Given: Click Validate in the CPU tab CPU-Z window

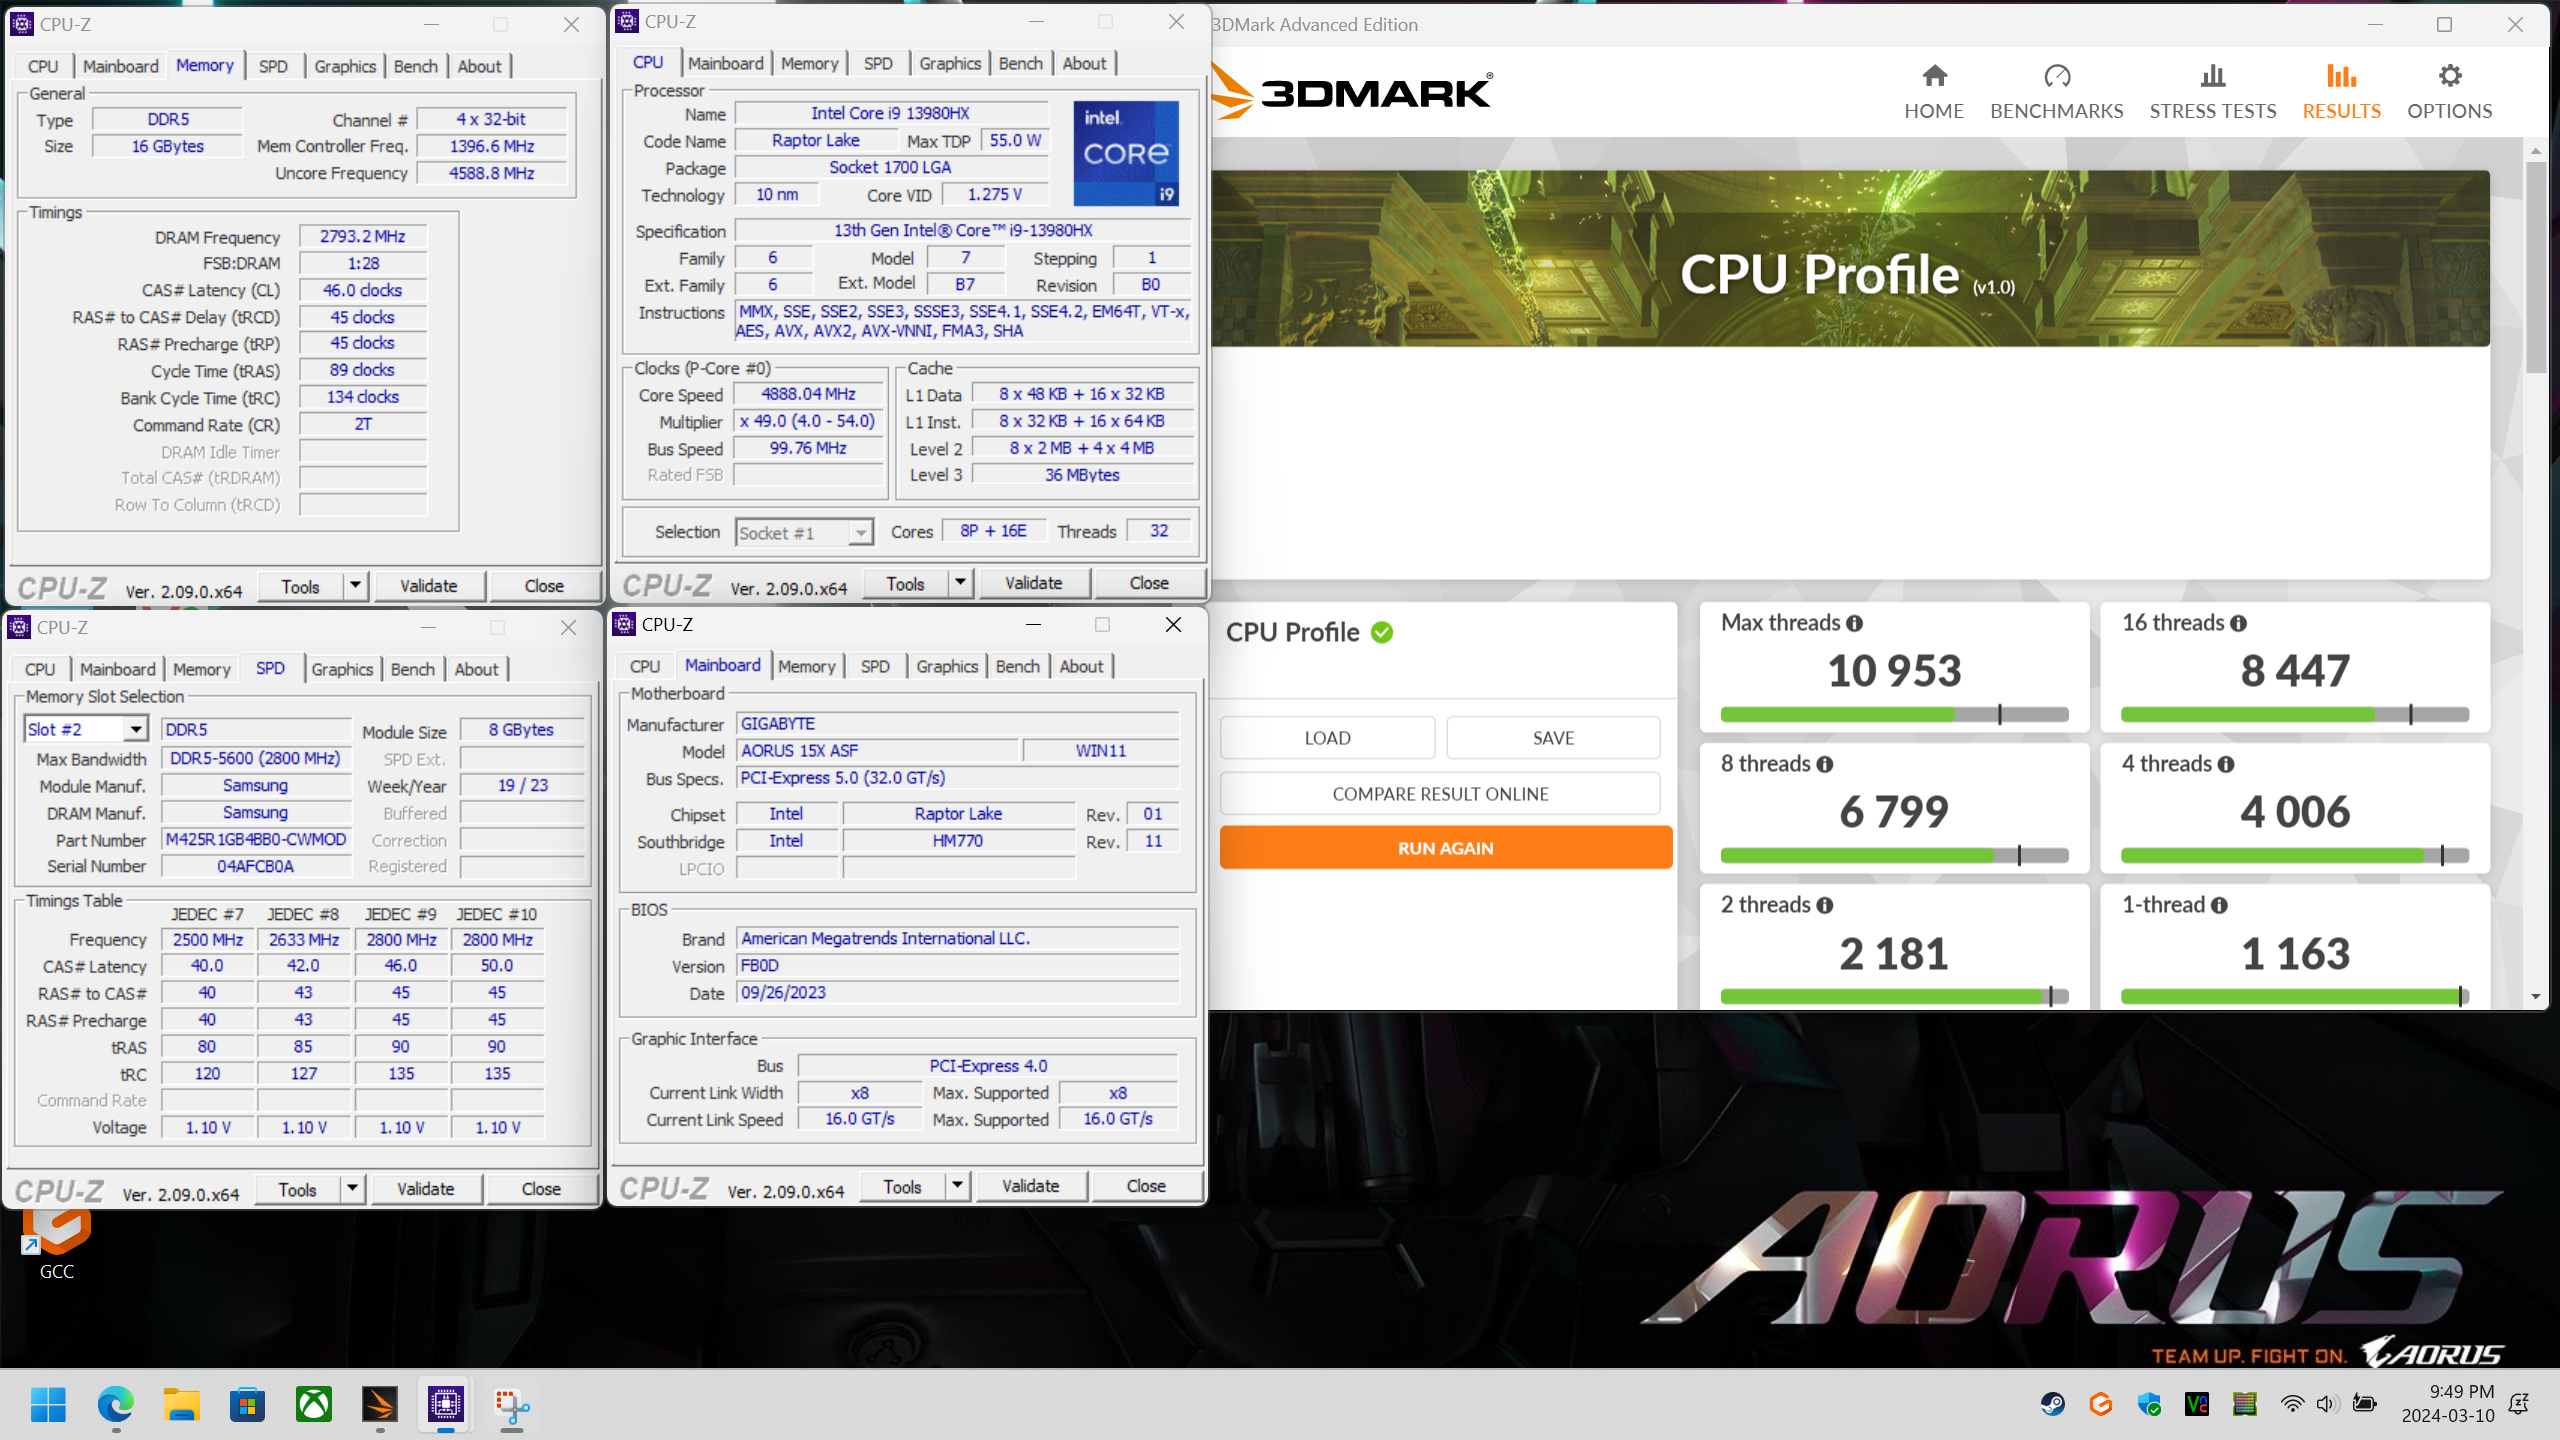Looking at the screenshot, I should 1034,583.
